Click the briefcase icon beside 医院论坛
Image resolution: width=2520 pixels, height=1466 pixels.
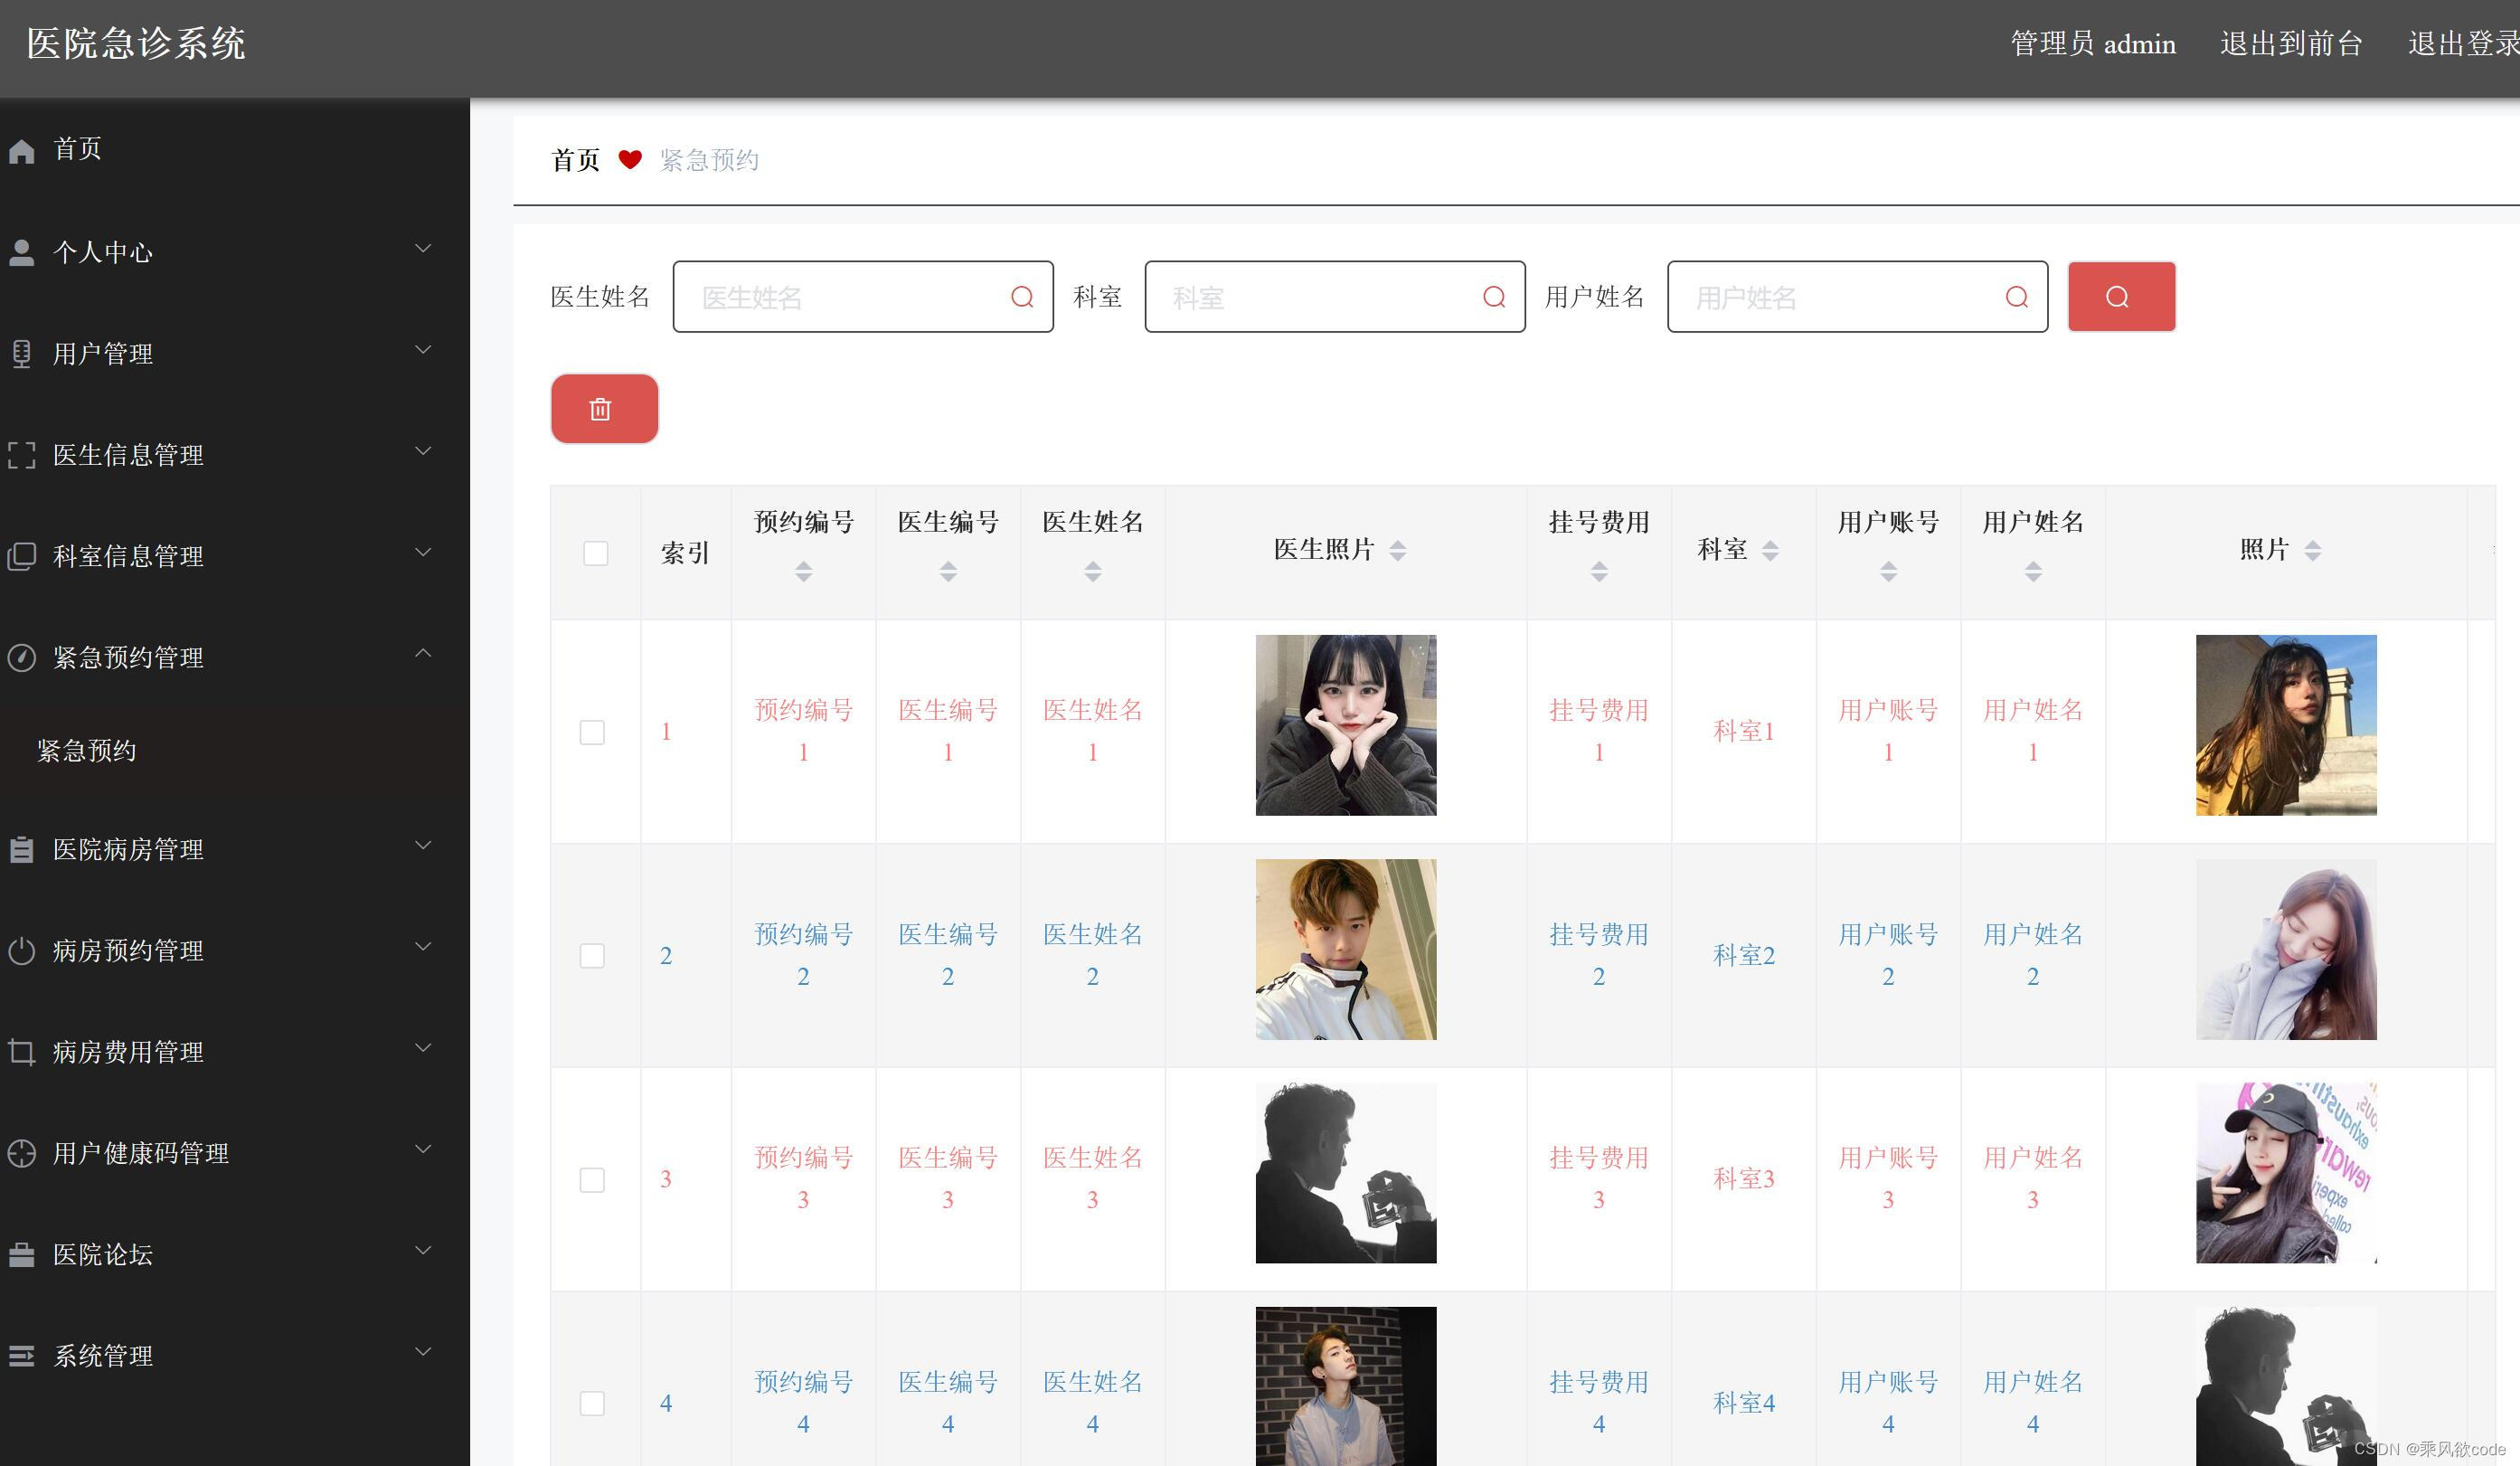click(22, 1255)
